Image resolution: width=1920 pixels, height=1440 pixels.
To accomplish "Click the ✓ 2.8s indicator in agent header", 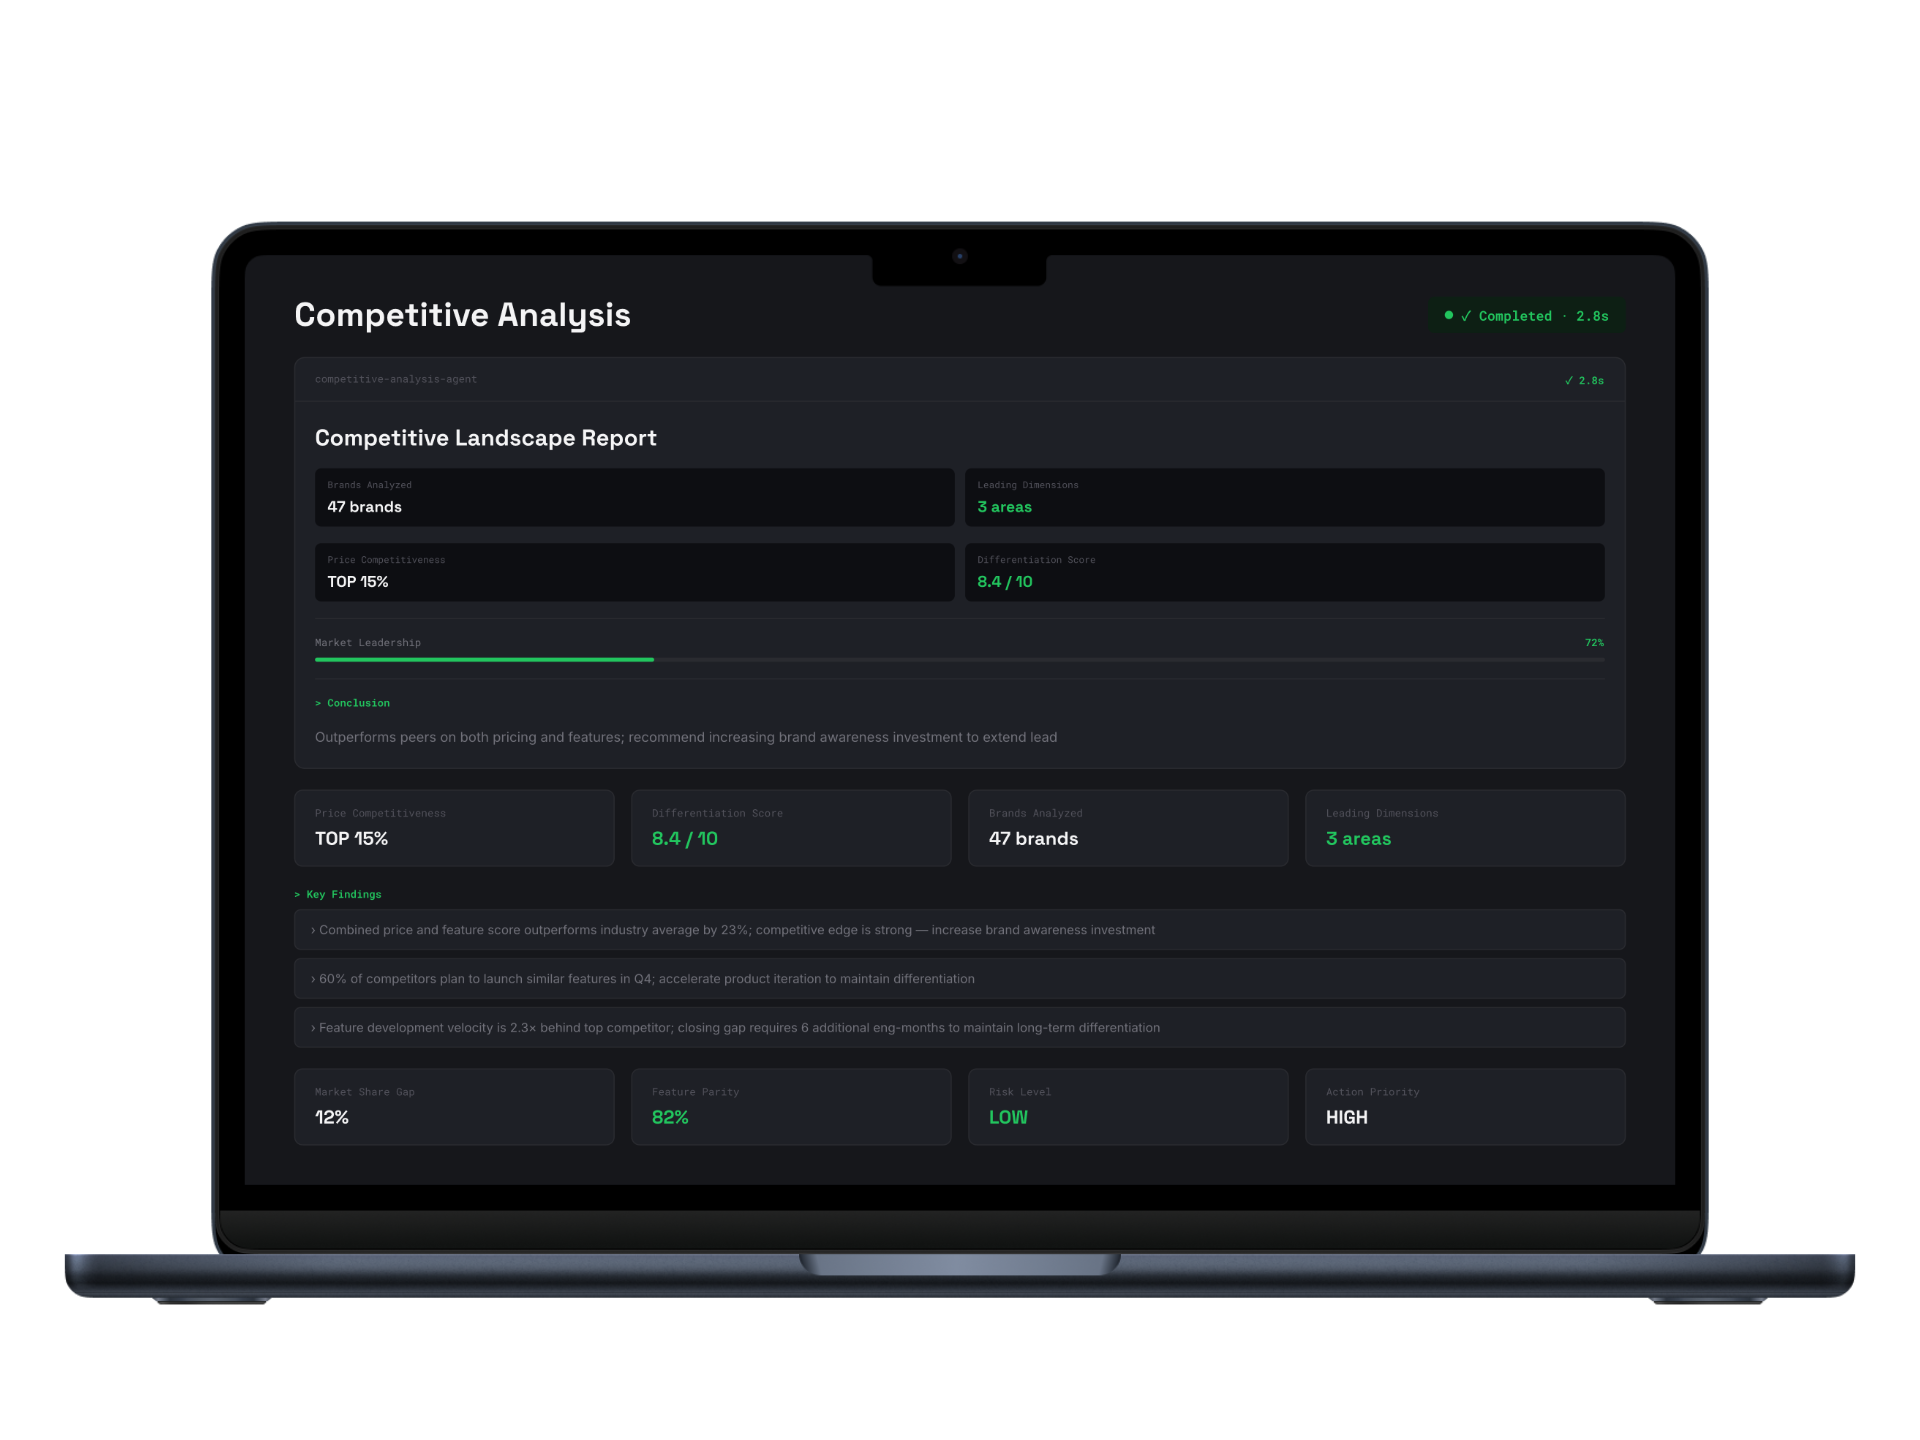I will click(x=1583, y=380).
